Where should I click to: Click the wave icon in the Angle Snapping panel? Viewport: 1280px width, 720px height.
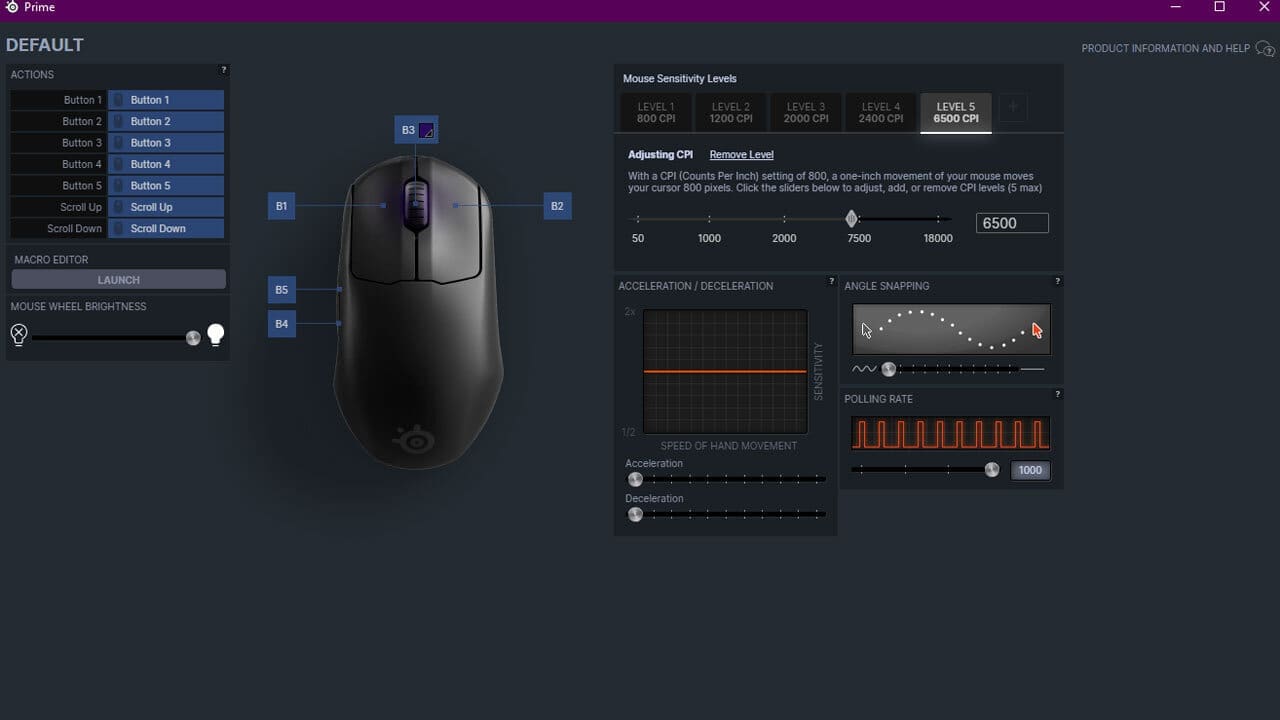pyautogui.click(x=864, y=369)
